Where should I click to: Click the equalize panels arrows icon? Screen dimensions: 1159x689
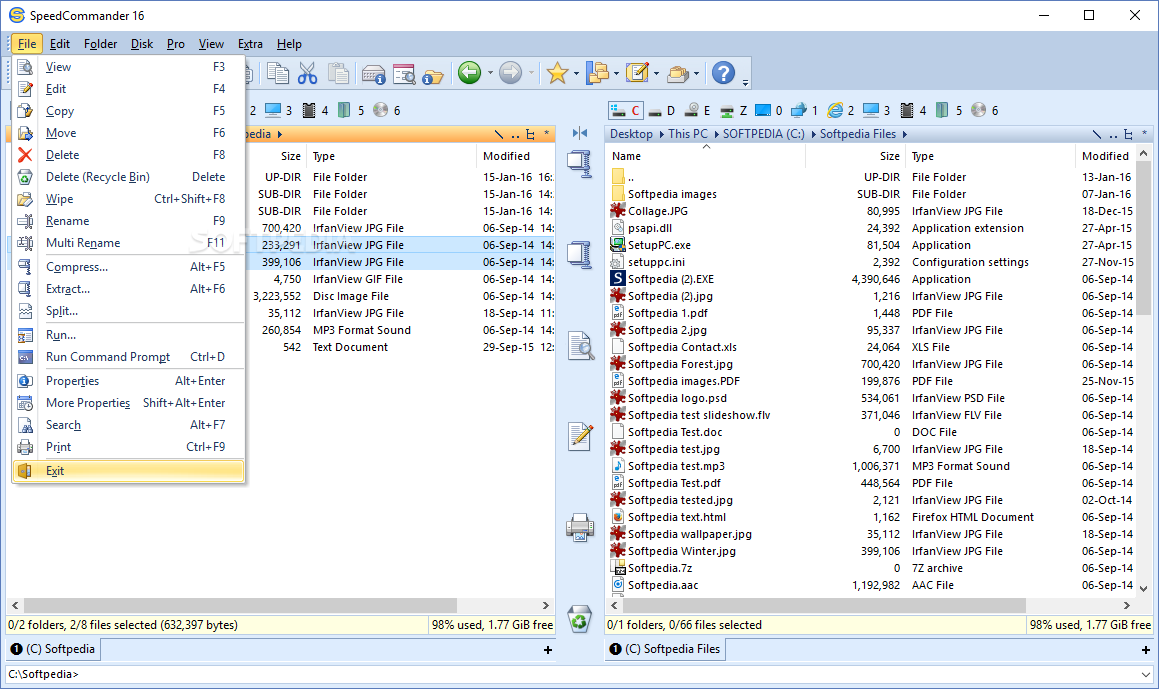580,133
